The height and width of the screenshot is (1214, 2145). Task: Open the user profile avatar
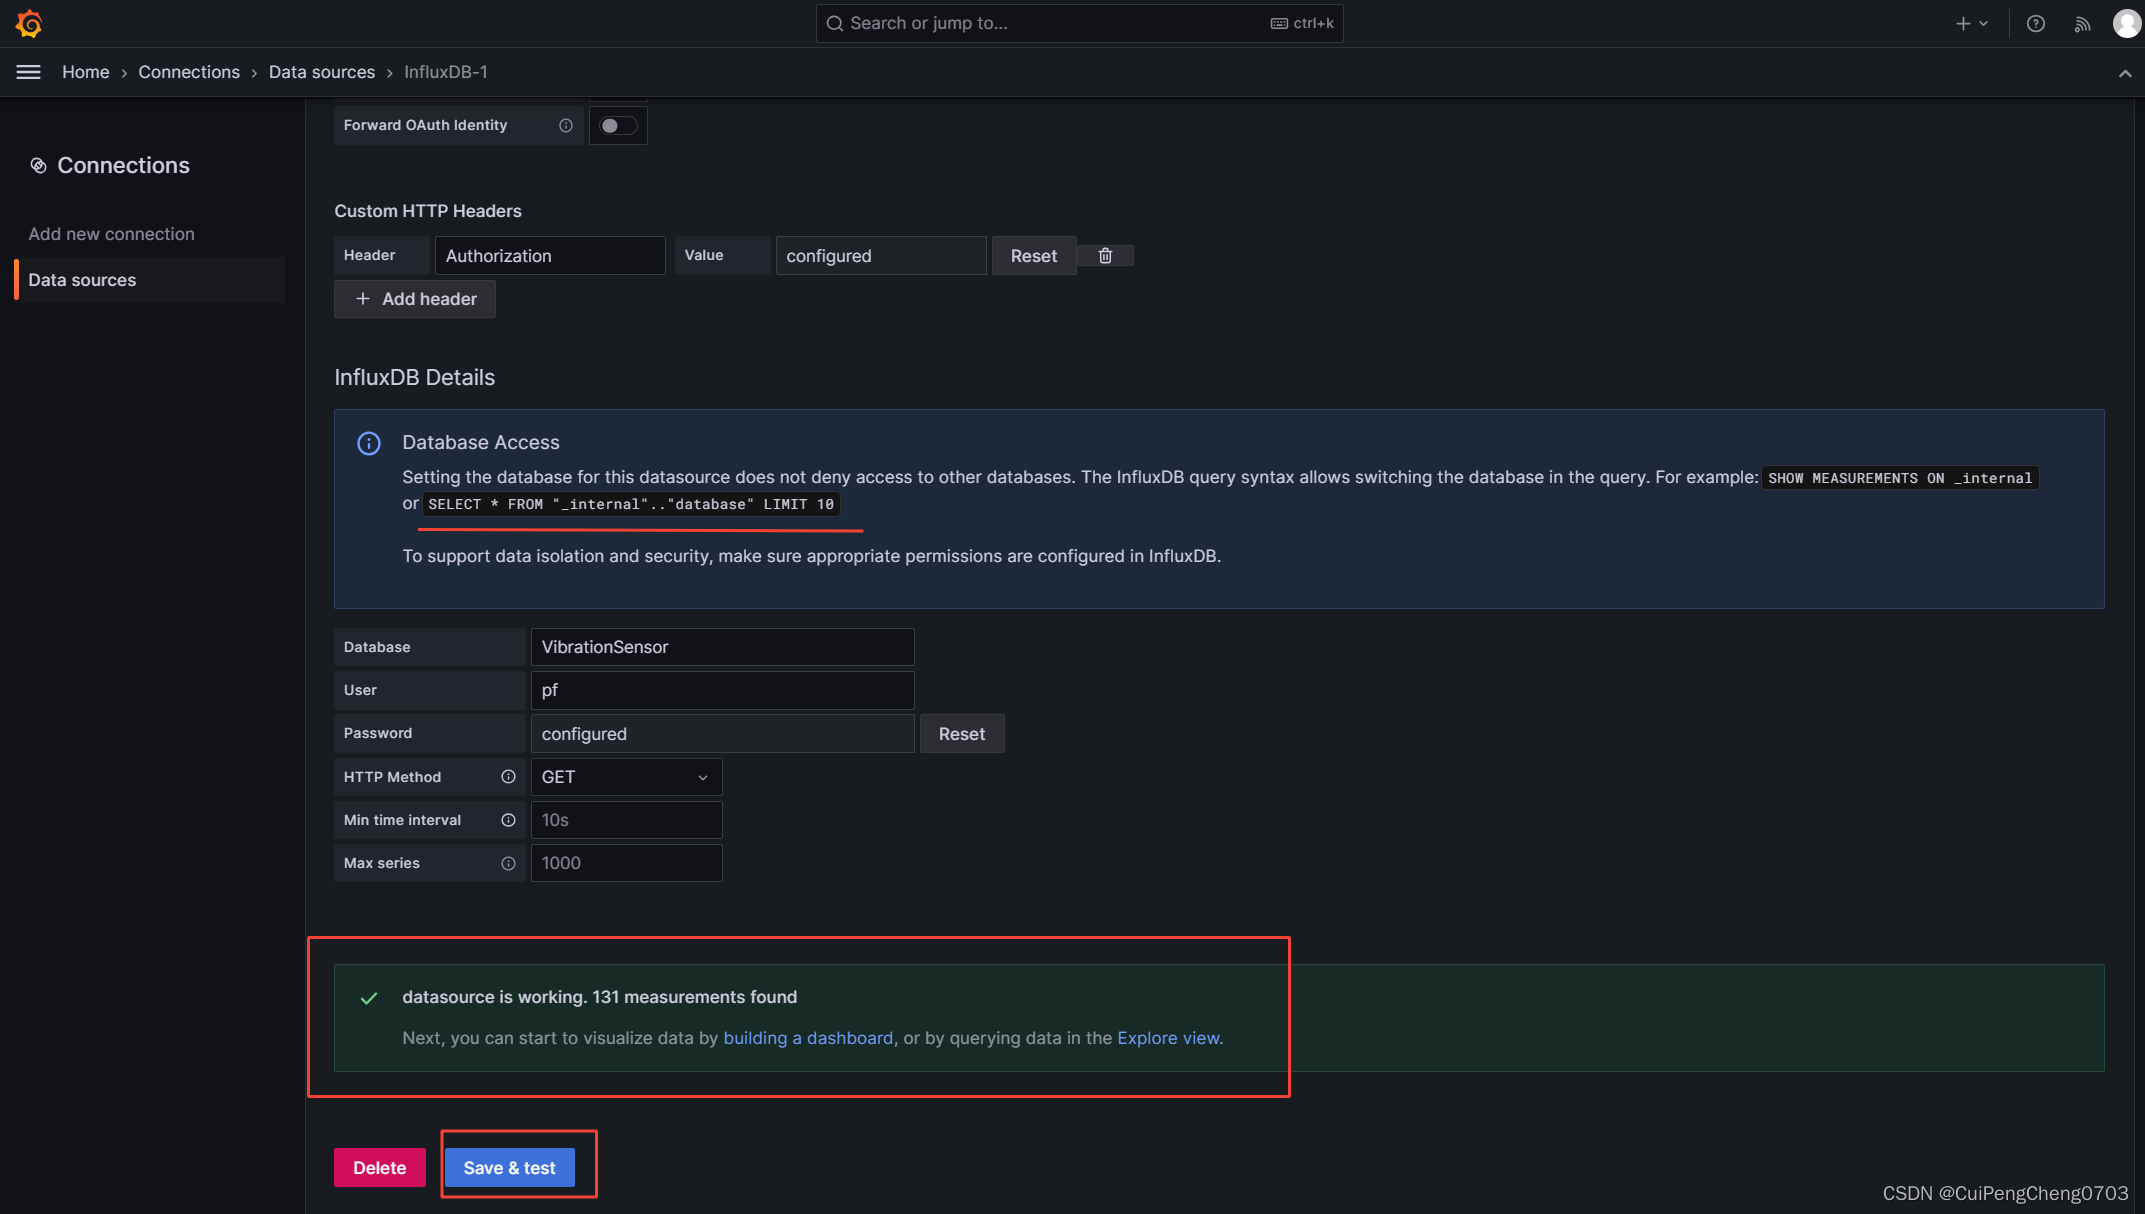tap(2126, 23)
